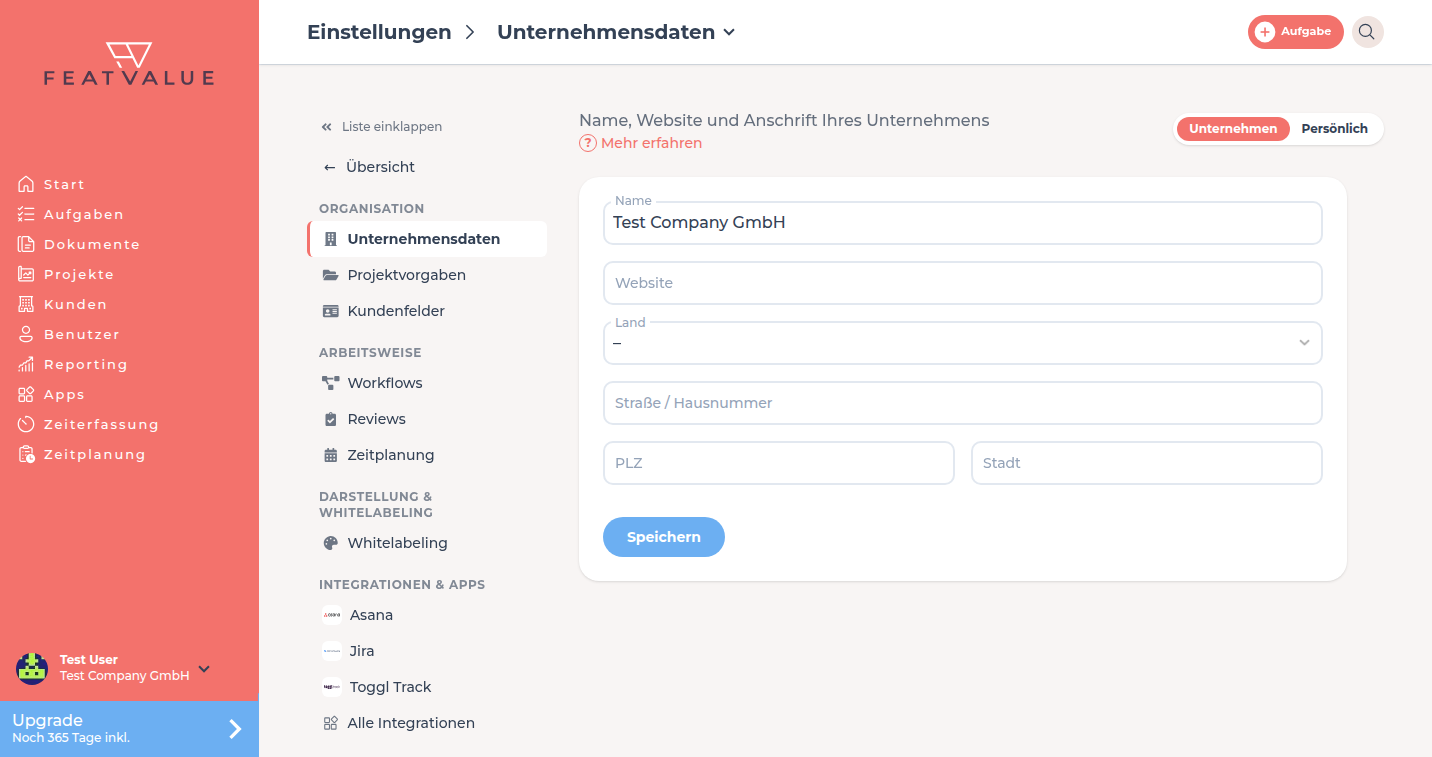Viewport: 1432px width, 757px height.
Task: Create a new task with Aufgabe button
Action: [x=1295, y=32]
